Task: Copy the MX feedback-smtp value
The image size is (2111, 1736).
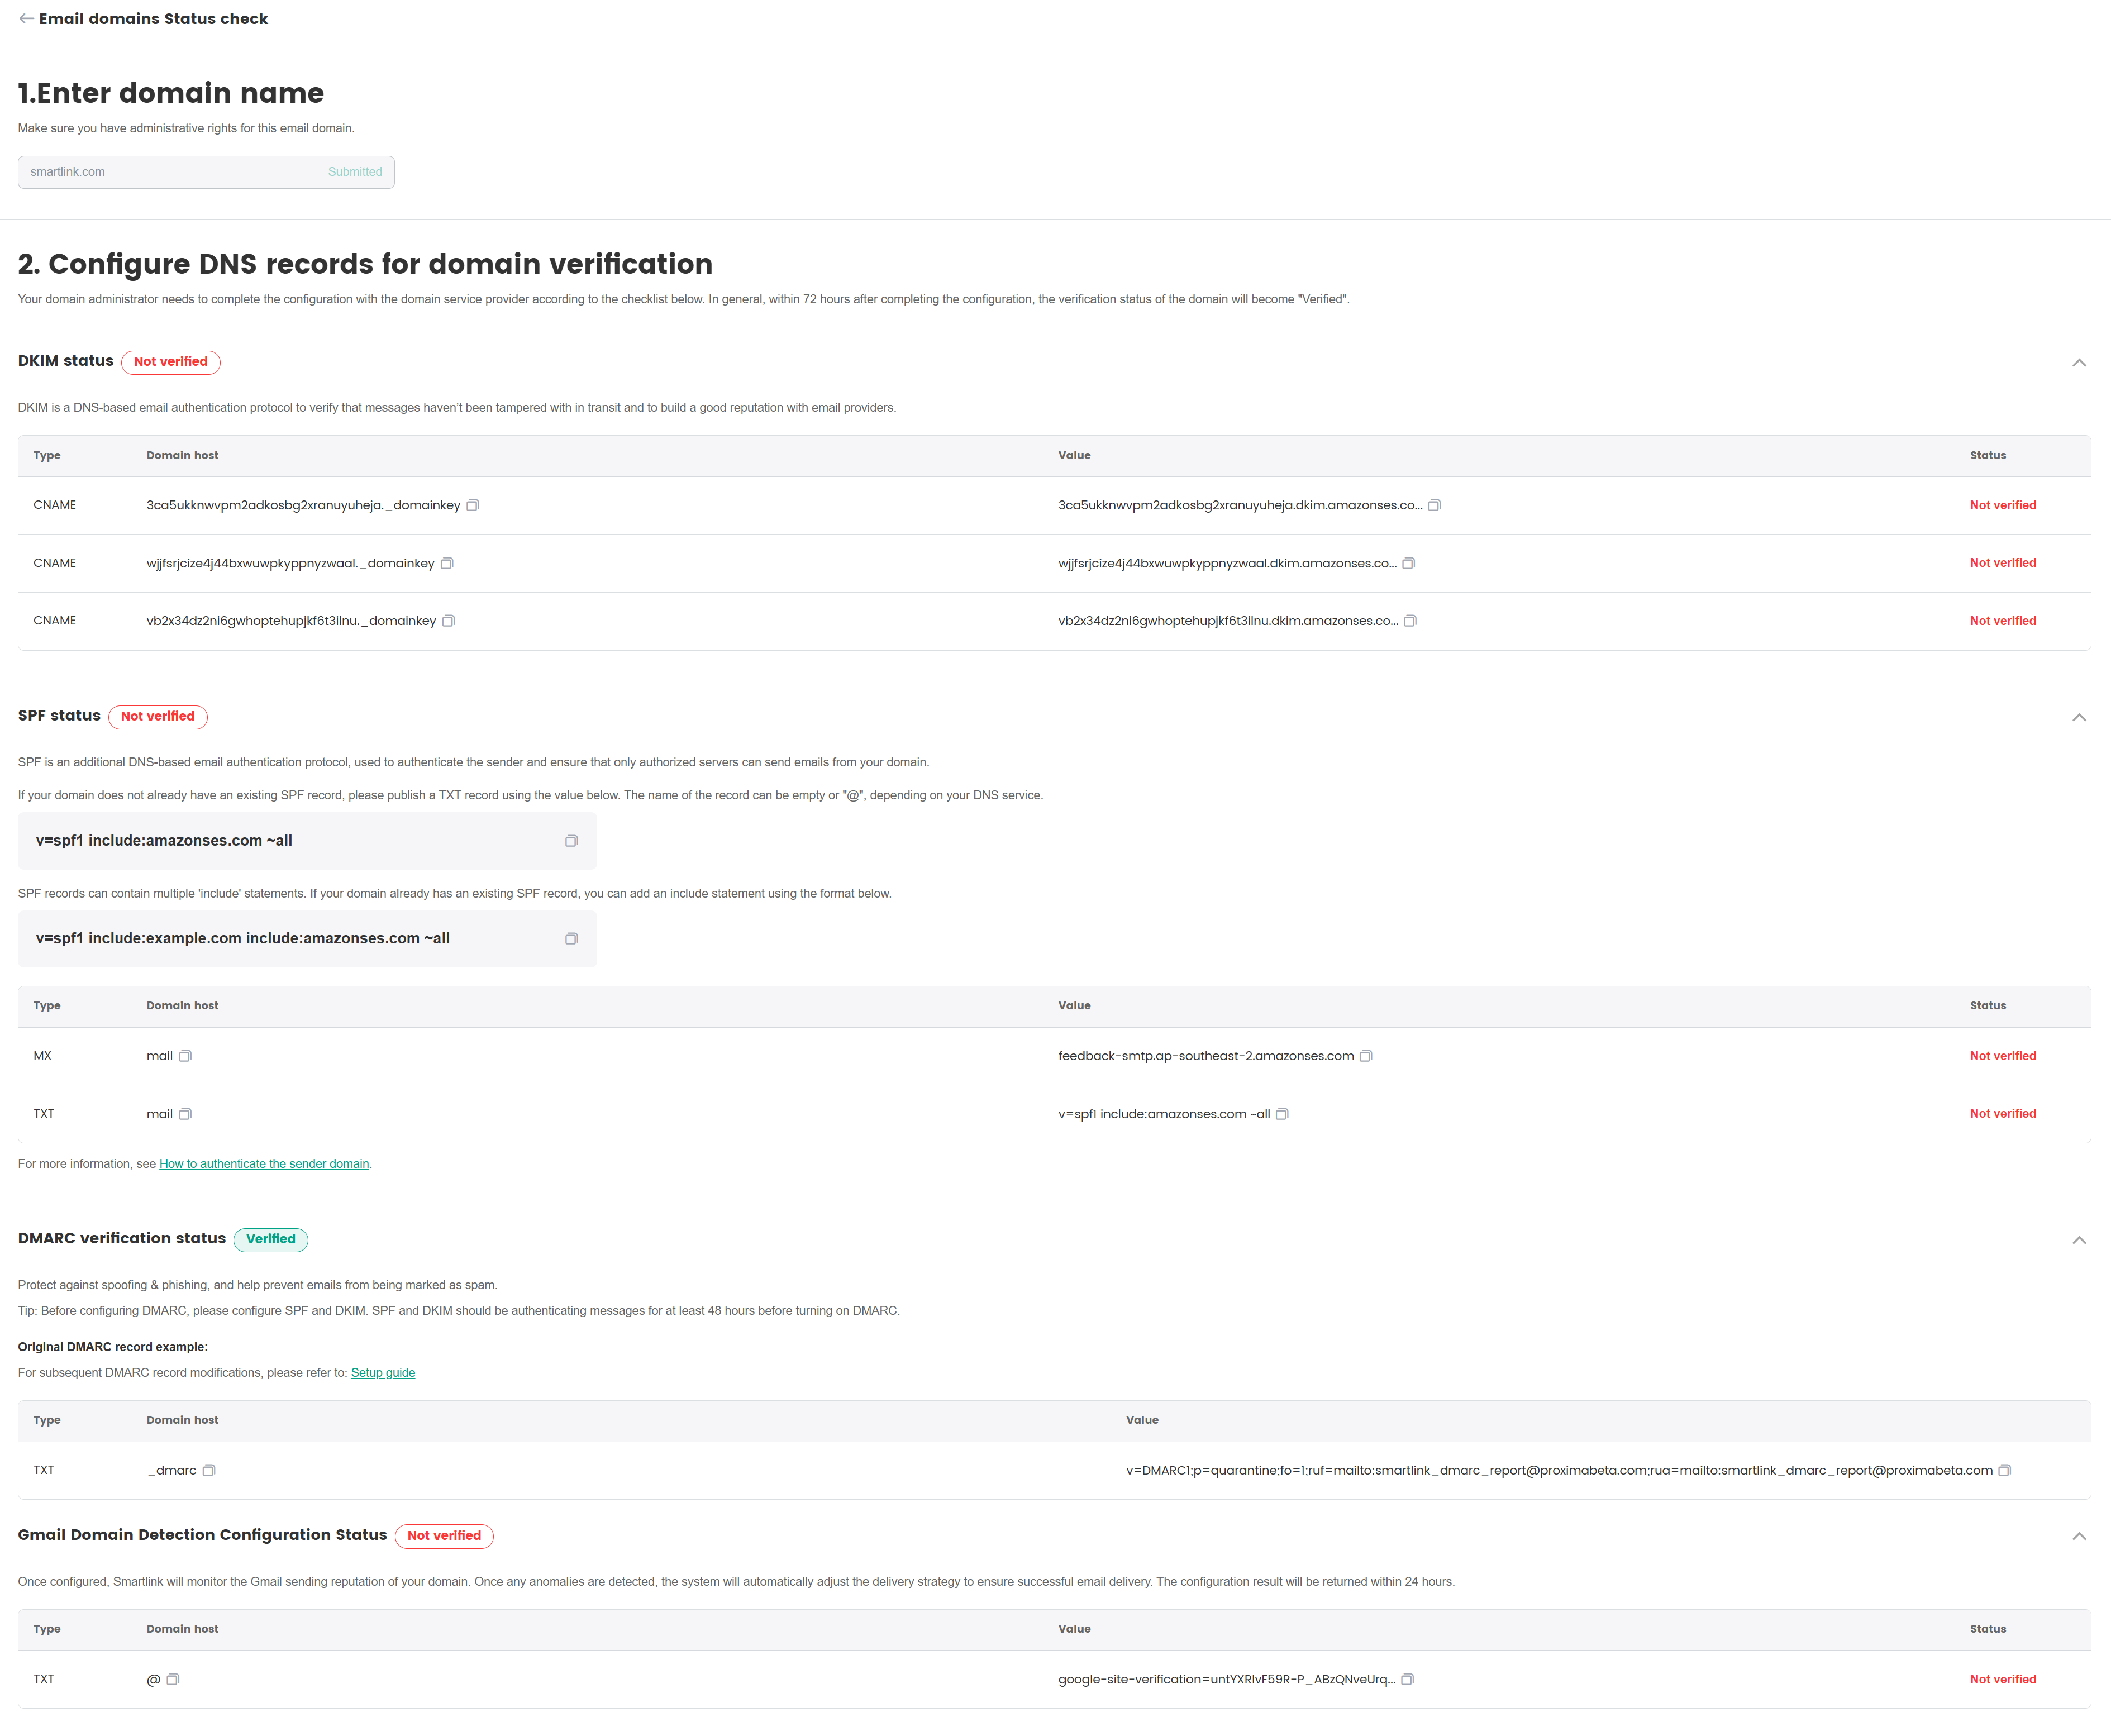Action: [x=1366, y=1057]
